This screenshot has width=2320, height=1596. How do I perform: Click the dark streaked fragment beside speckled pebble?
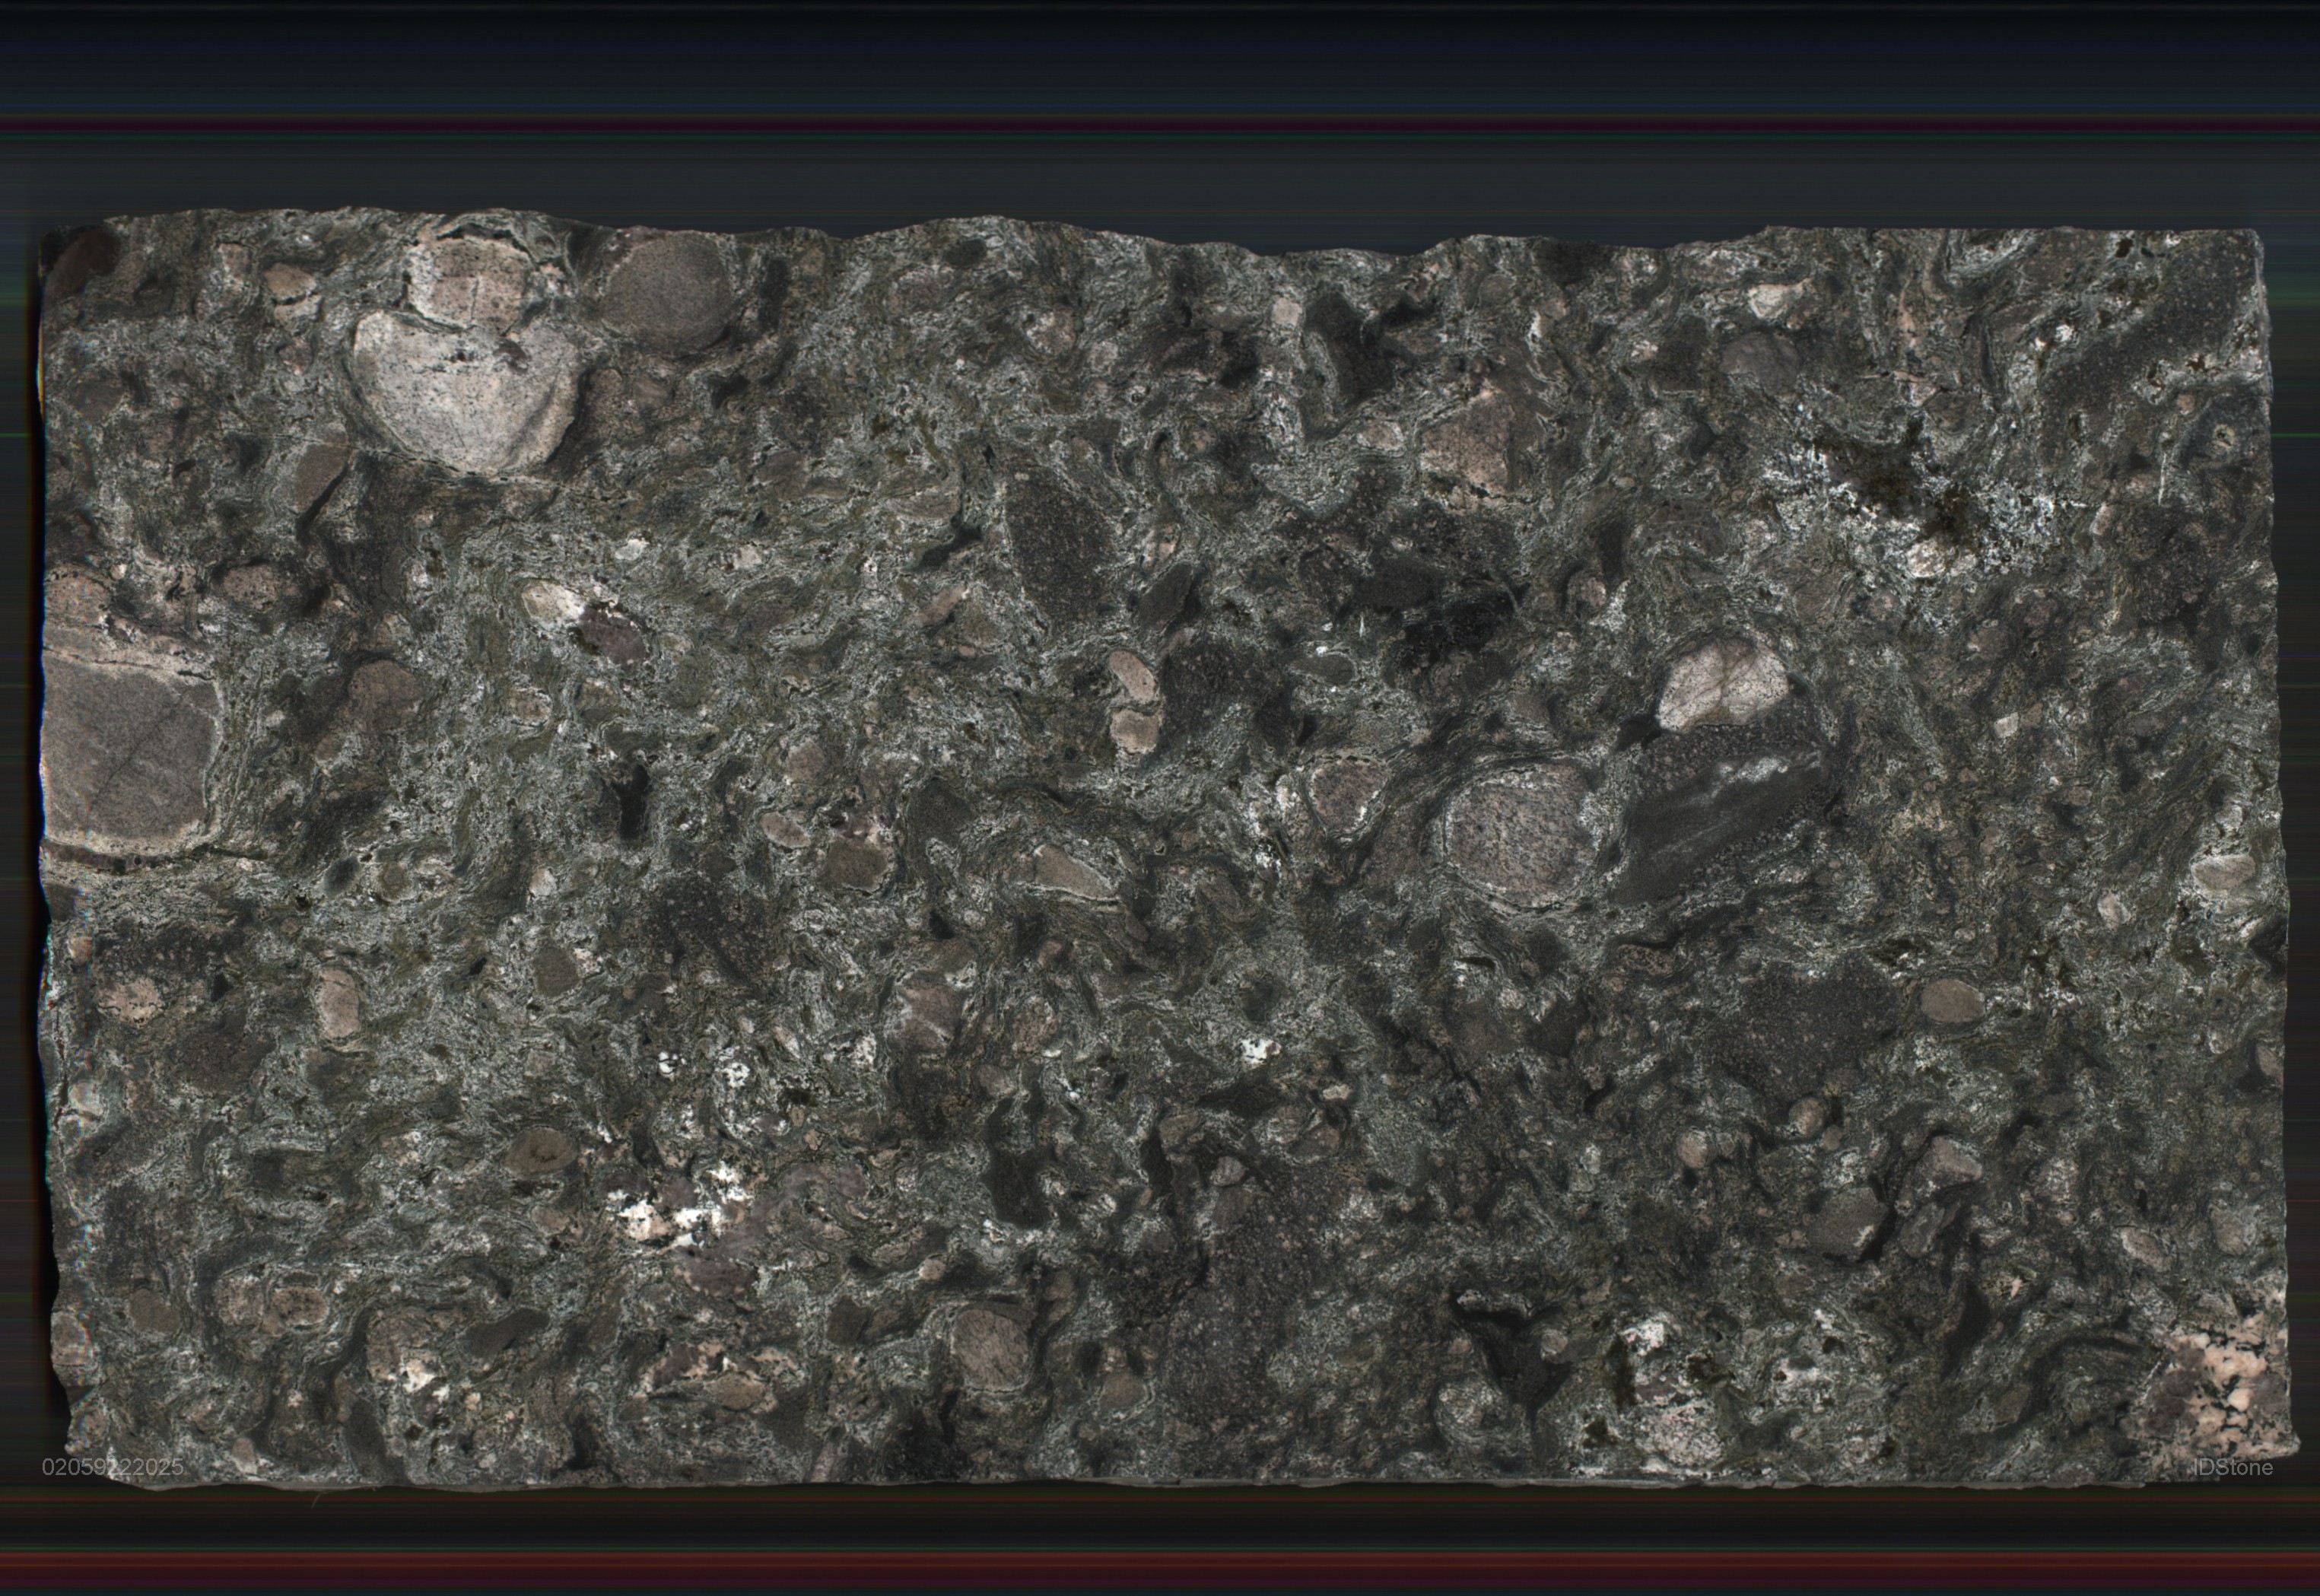click(x=1725, y=800)
